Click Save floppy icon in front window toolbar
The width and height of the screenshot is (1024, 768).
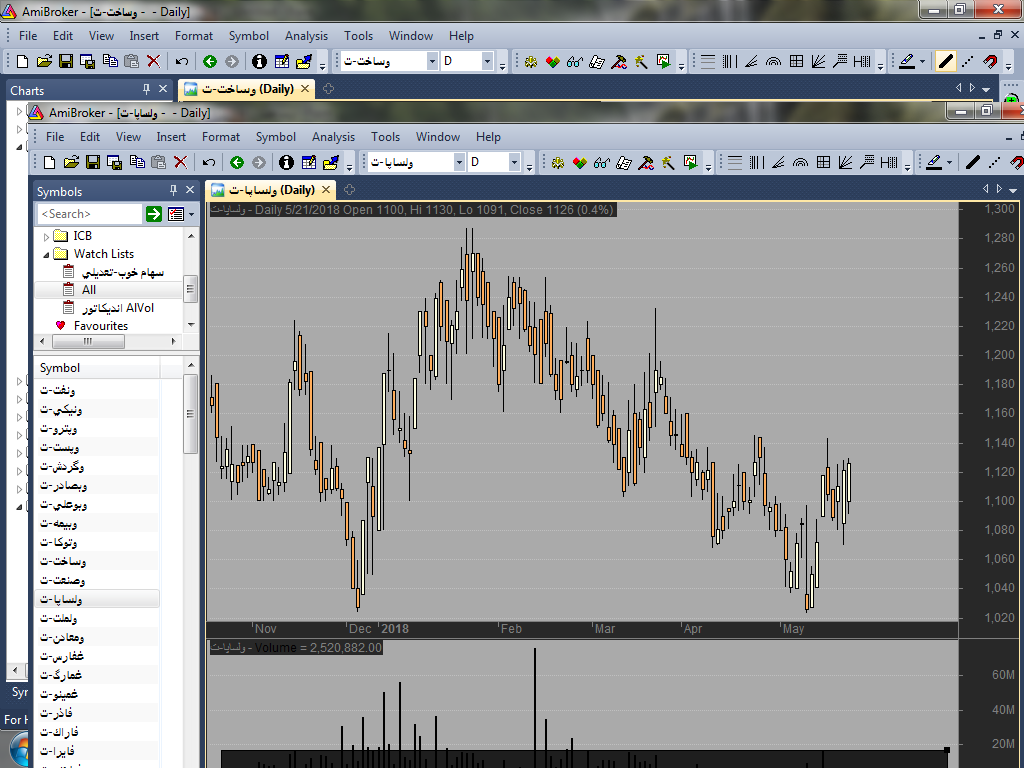click(x=93, y=163)
